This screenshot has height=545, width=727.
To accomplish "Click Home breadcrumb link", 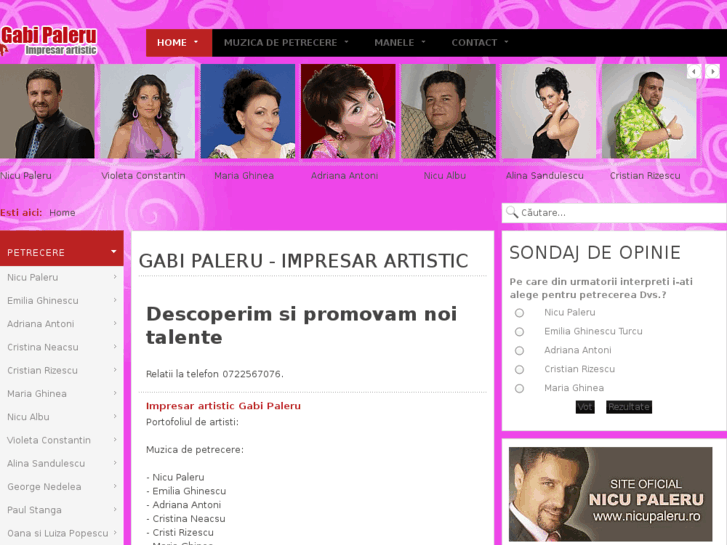I will [x=62, y=212].
